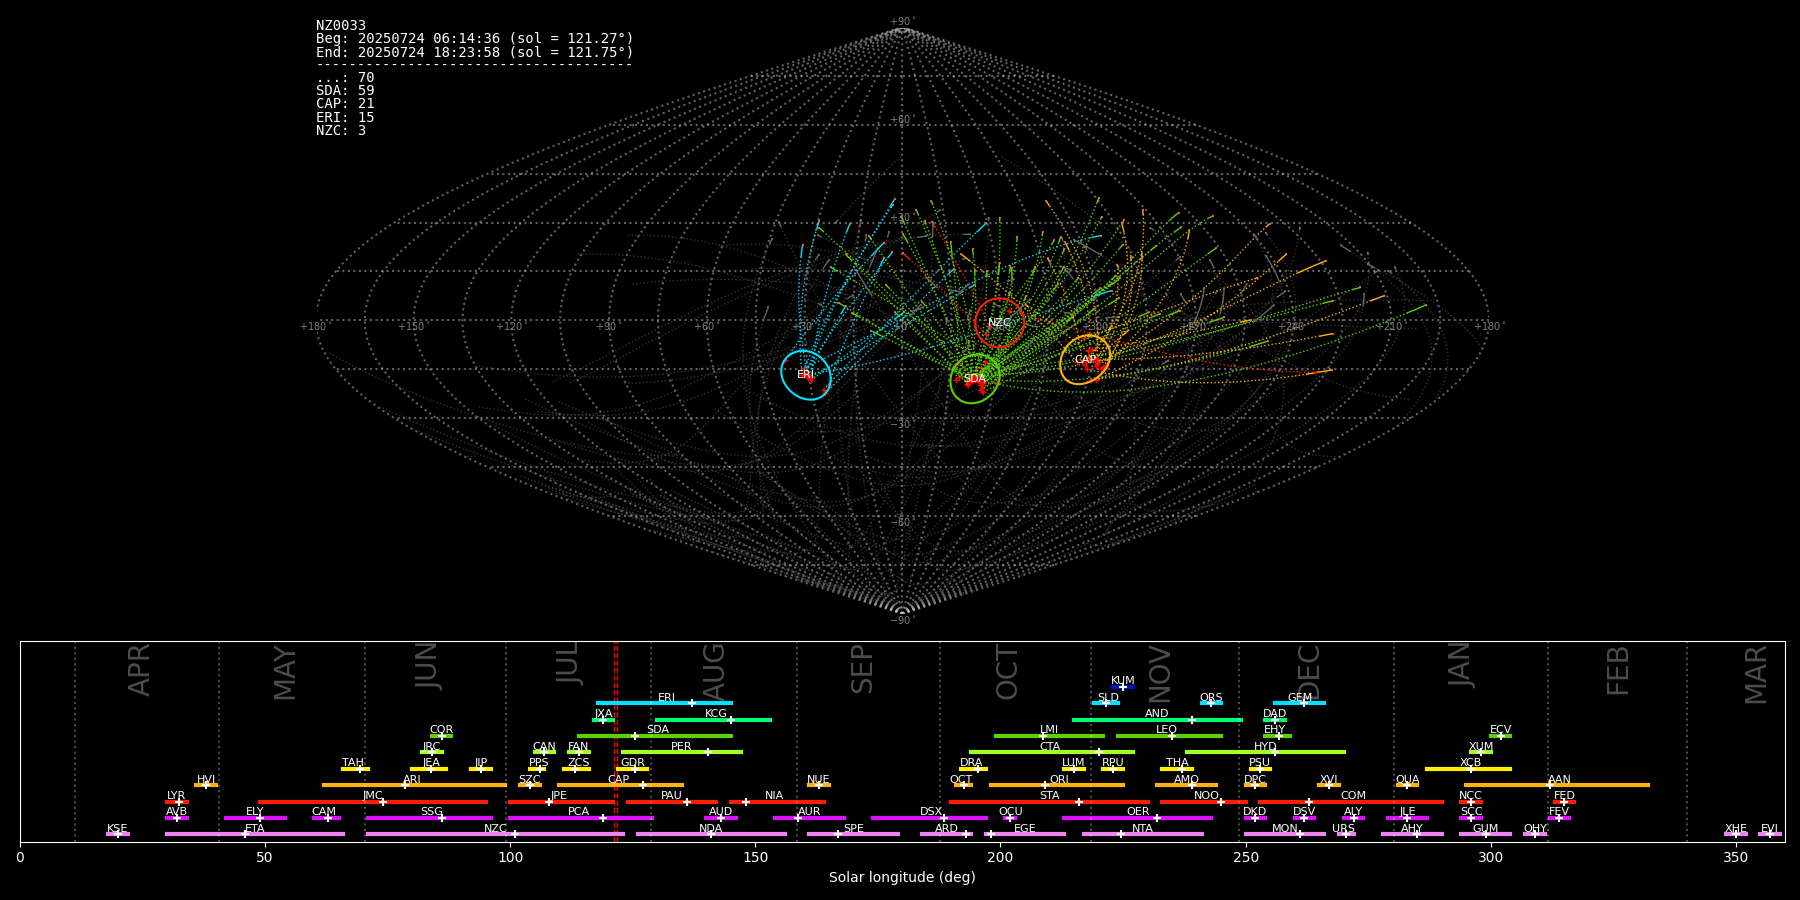Click the KCG shower bar in the timeline
Image resolution: width=1800 pixels, height=900 pixels.
coord(713,720)
